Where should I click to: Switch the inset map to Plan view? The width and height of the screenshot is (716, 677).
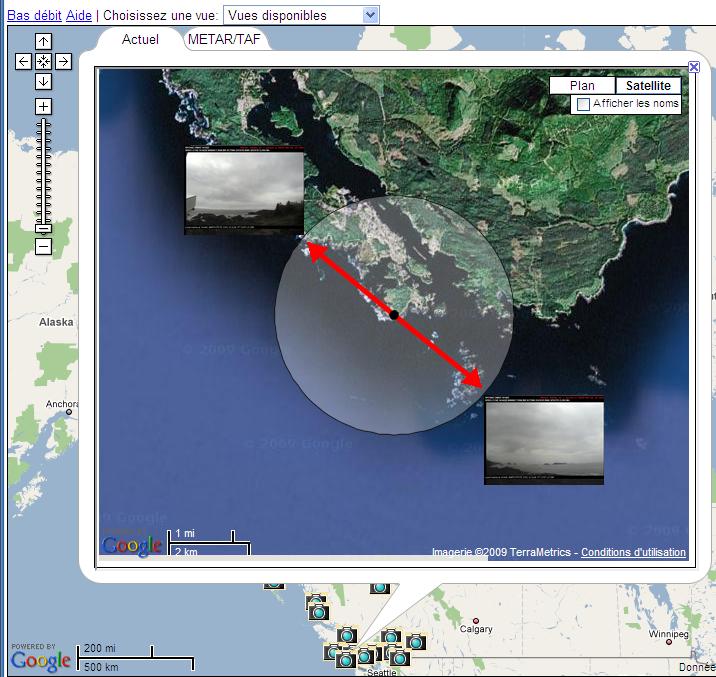pyautogui.click(x=581, y=86)
